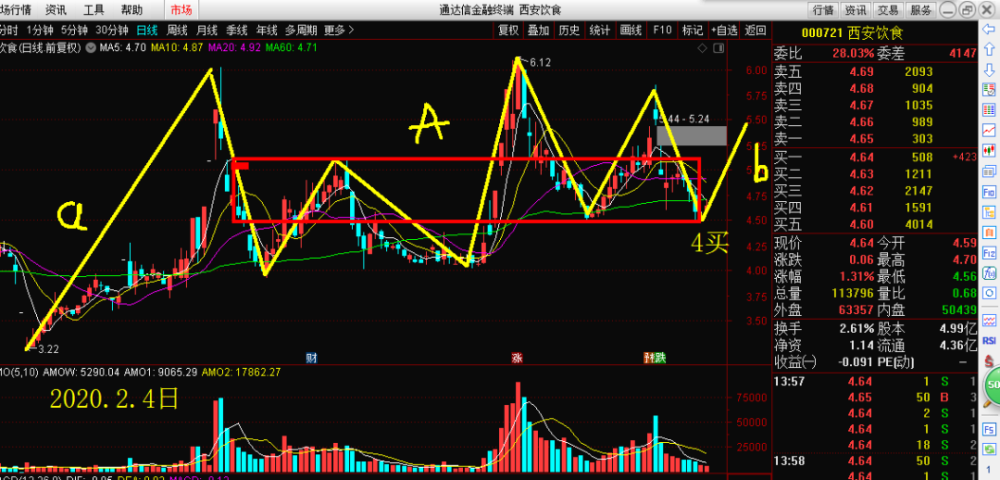The width and height of the screenshot is (1000, 480).
Task: Click the down arrow next stock icon
Action: [x=989, y=69]
